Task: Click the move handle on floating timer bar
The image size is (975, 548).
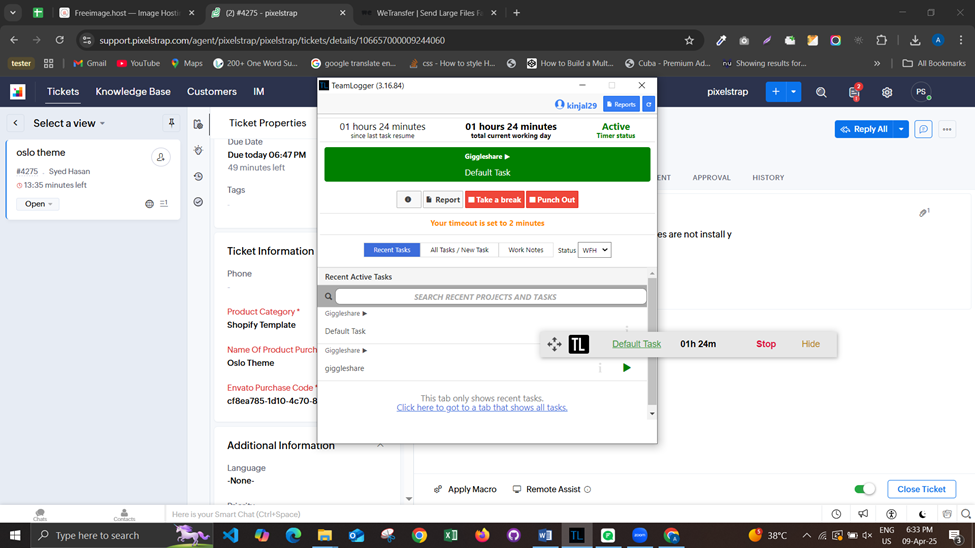Action: (x=554, y=344)
